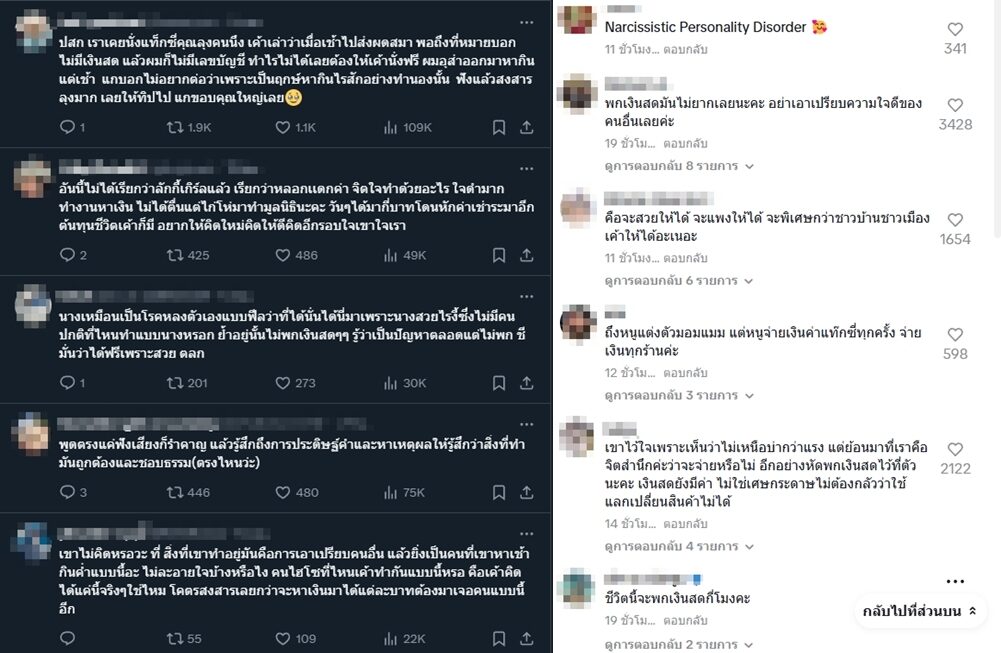Expand the 8 replies thread
This screenshot has height=653, width=1001.
(679, 166)
